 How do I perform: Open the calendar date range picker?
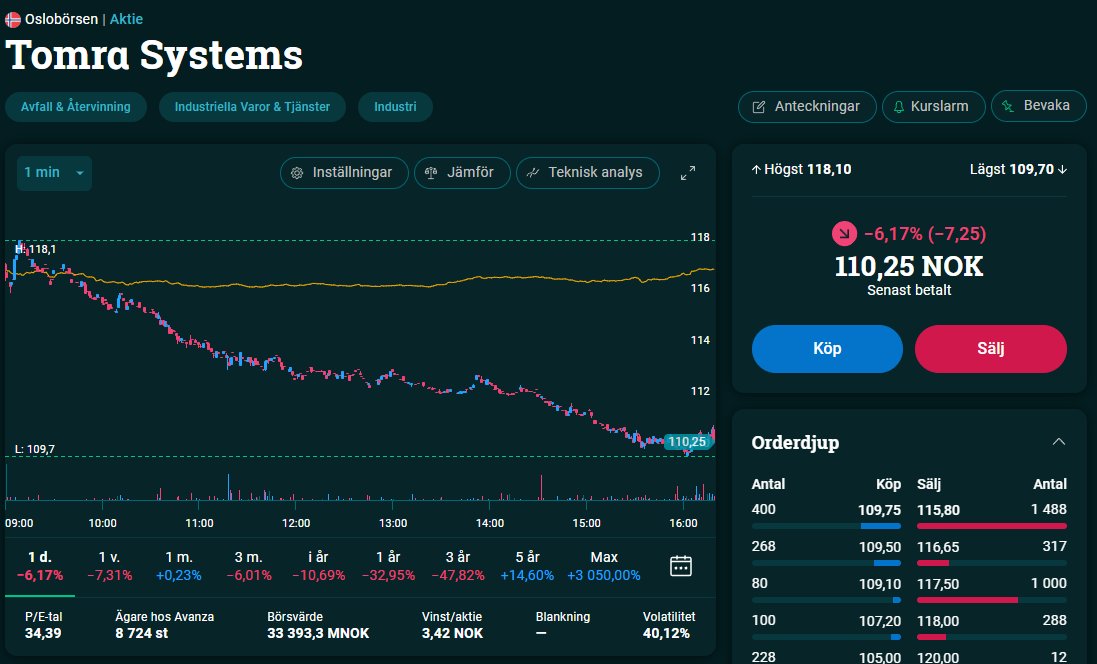tap(681, 565)
